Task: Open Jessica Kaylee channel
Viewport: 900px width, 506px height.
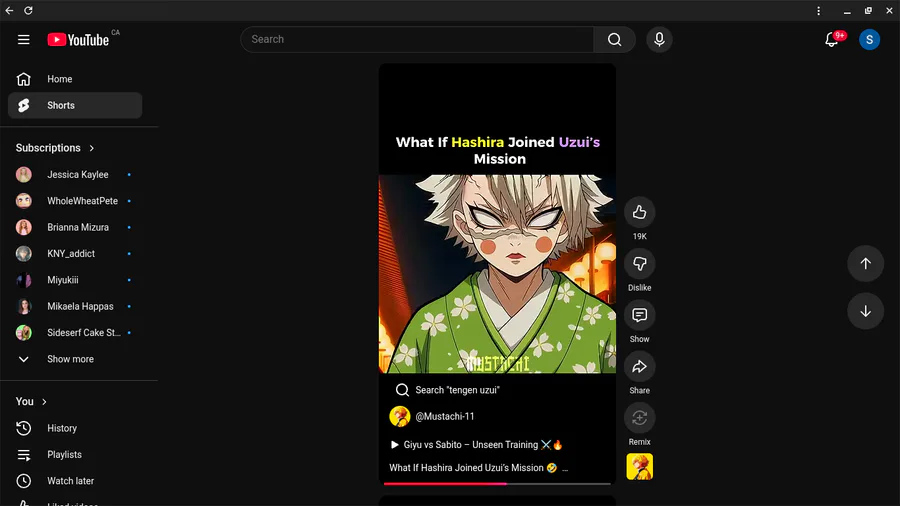Action: coord(75,174)
